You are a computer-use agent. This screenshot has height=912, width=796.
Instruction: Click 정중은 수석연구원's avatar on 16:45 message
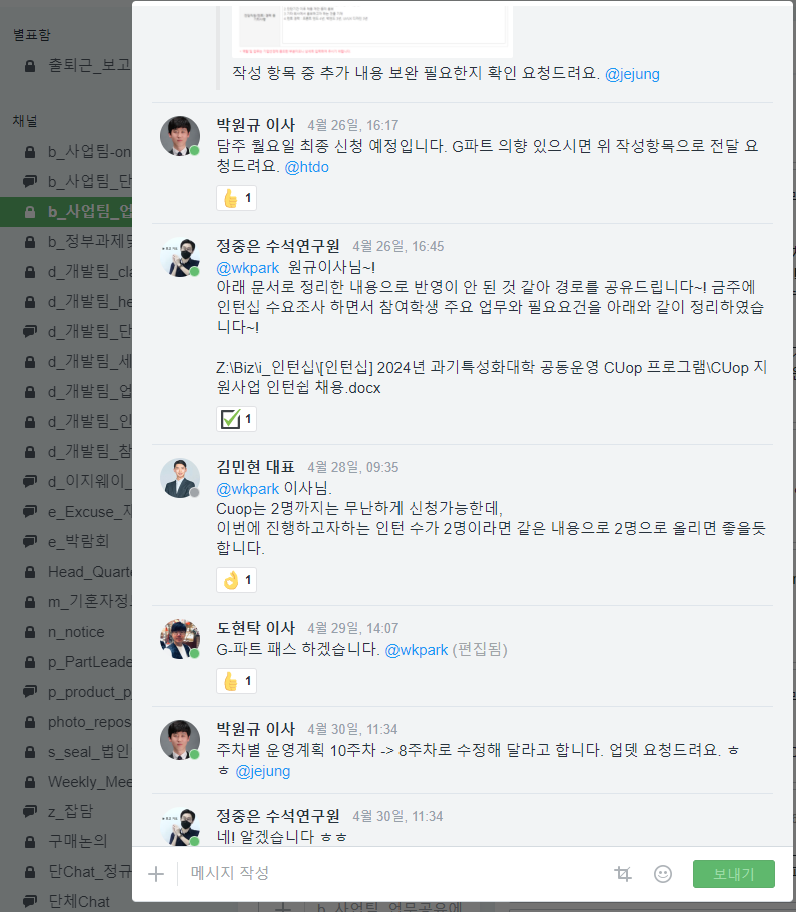pyautogui.click(x=180, y=258)
